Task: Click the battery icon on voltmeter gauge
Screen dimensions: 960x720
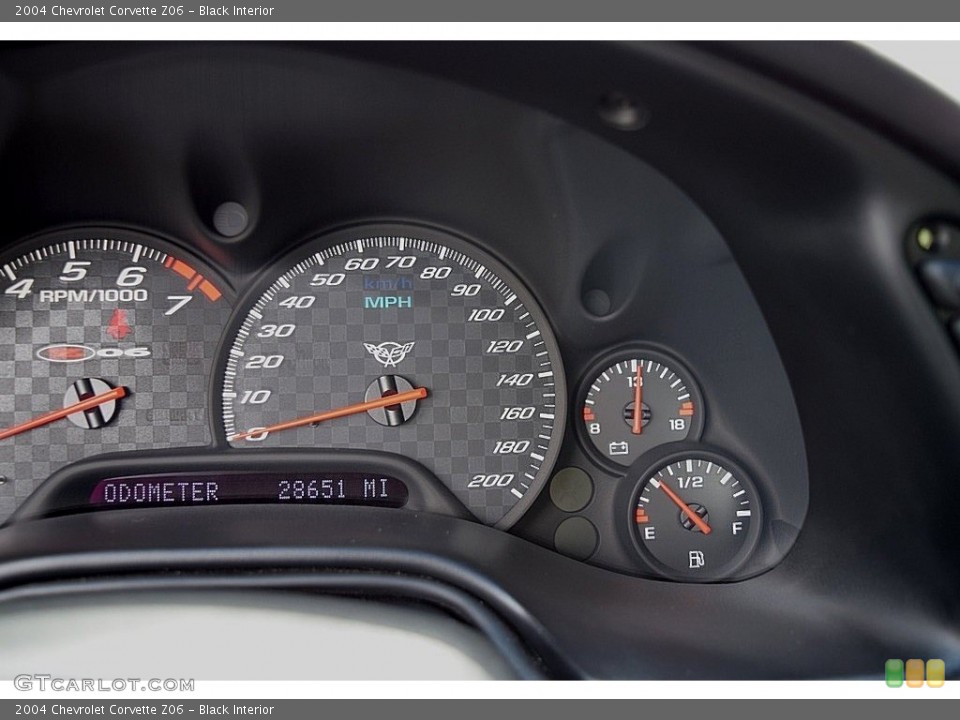Action: click(618, 448)
